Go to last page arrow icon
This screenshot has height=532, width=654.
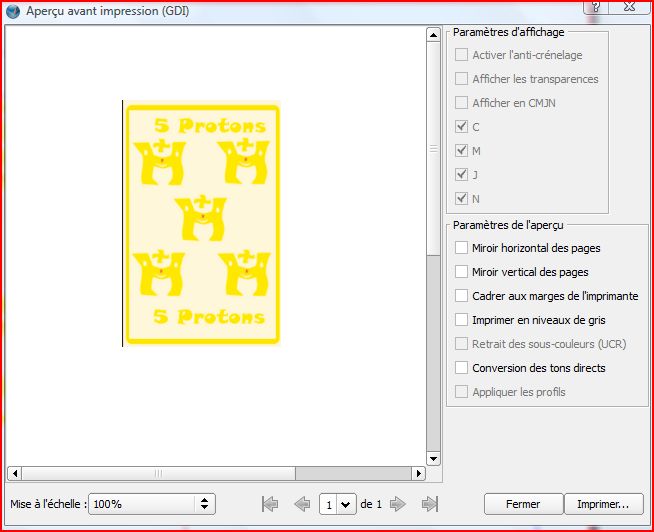pos(430,504)
